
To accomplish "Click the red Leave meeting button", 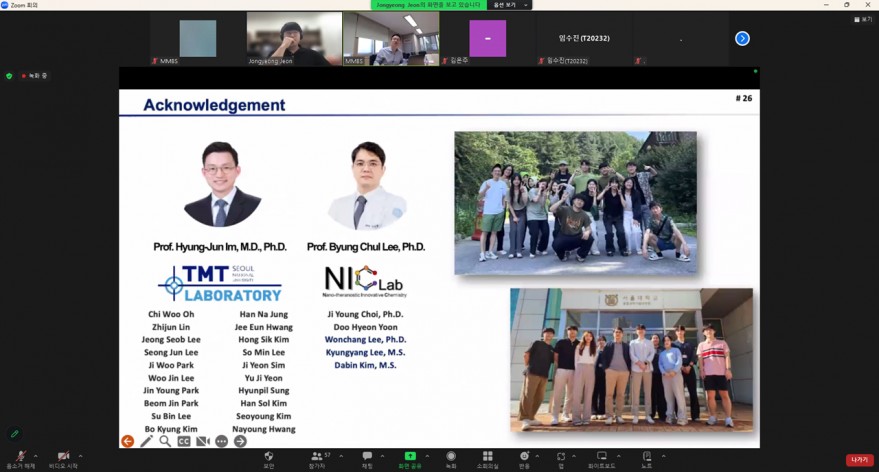I will 859,460.
